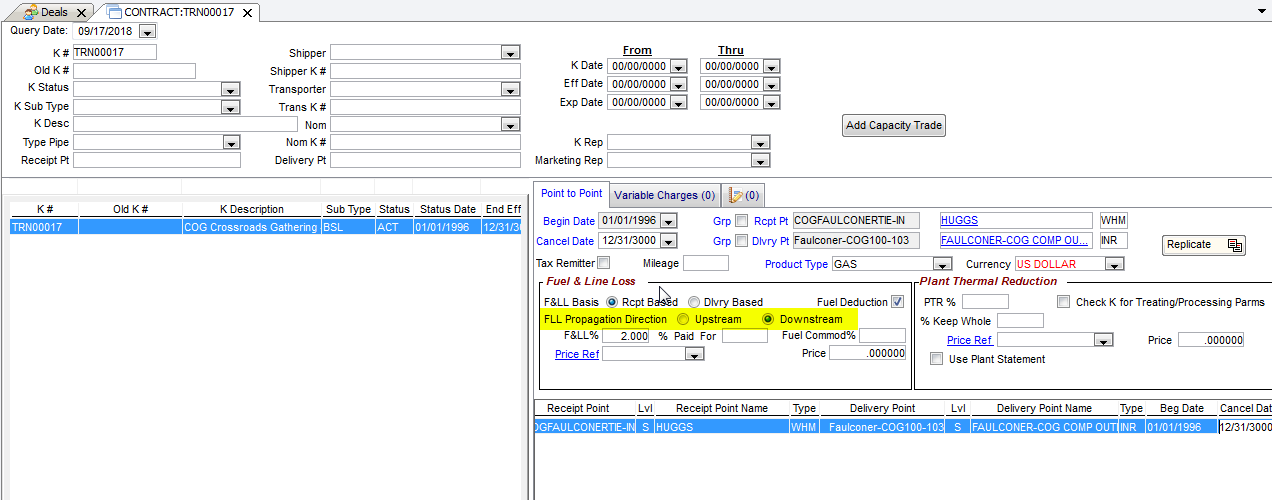Viewport: 1272px width, 500px height.
Task: Enable the Tax Remitter checkbox
Action: [603, 263]
